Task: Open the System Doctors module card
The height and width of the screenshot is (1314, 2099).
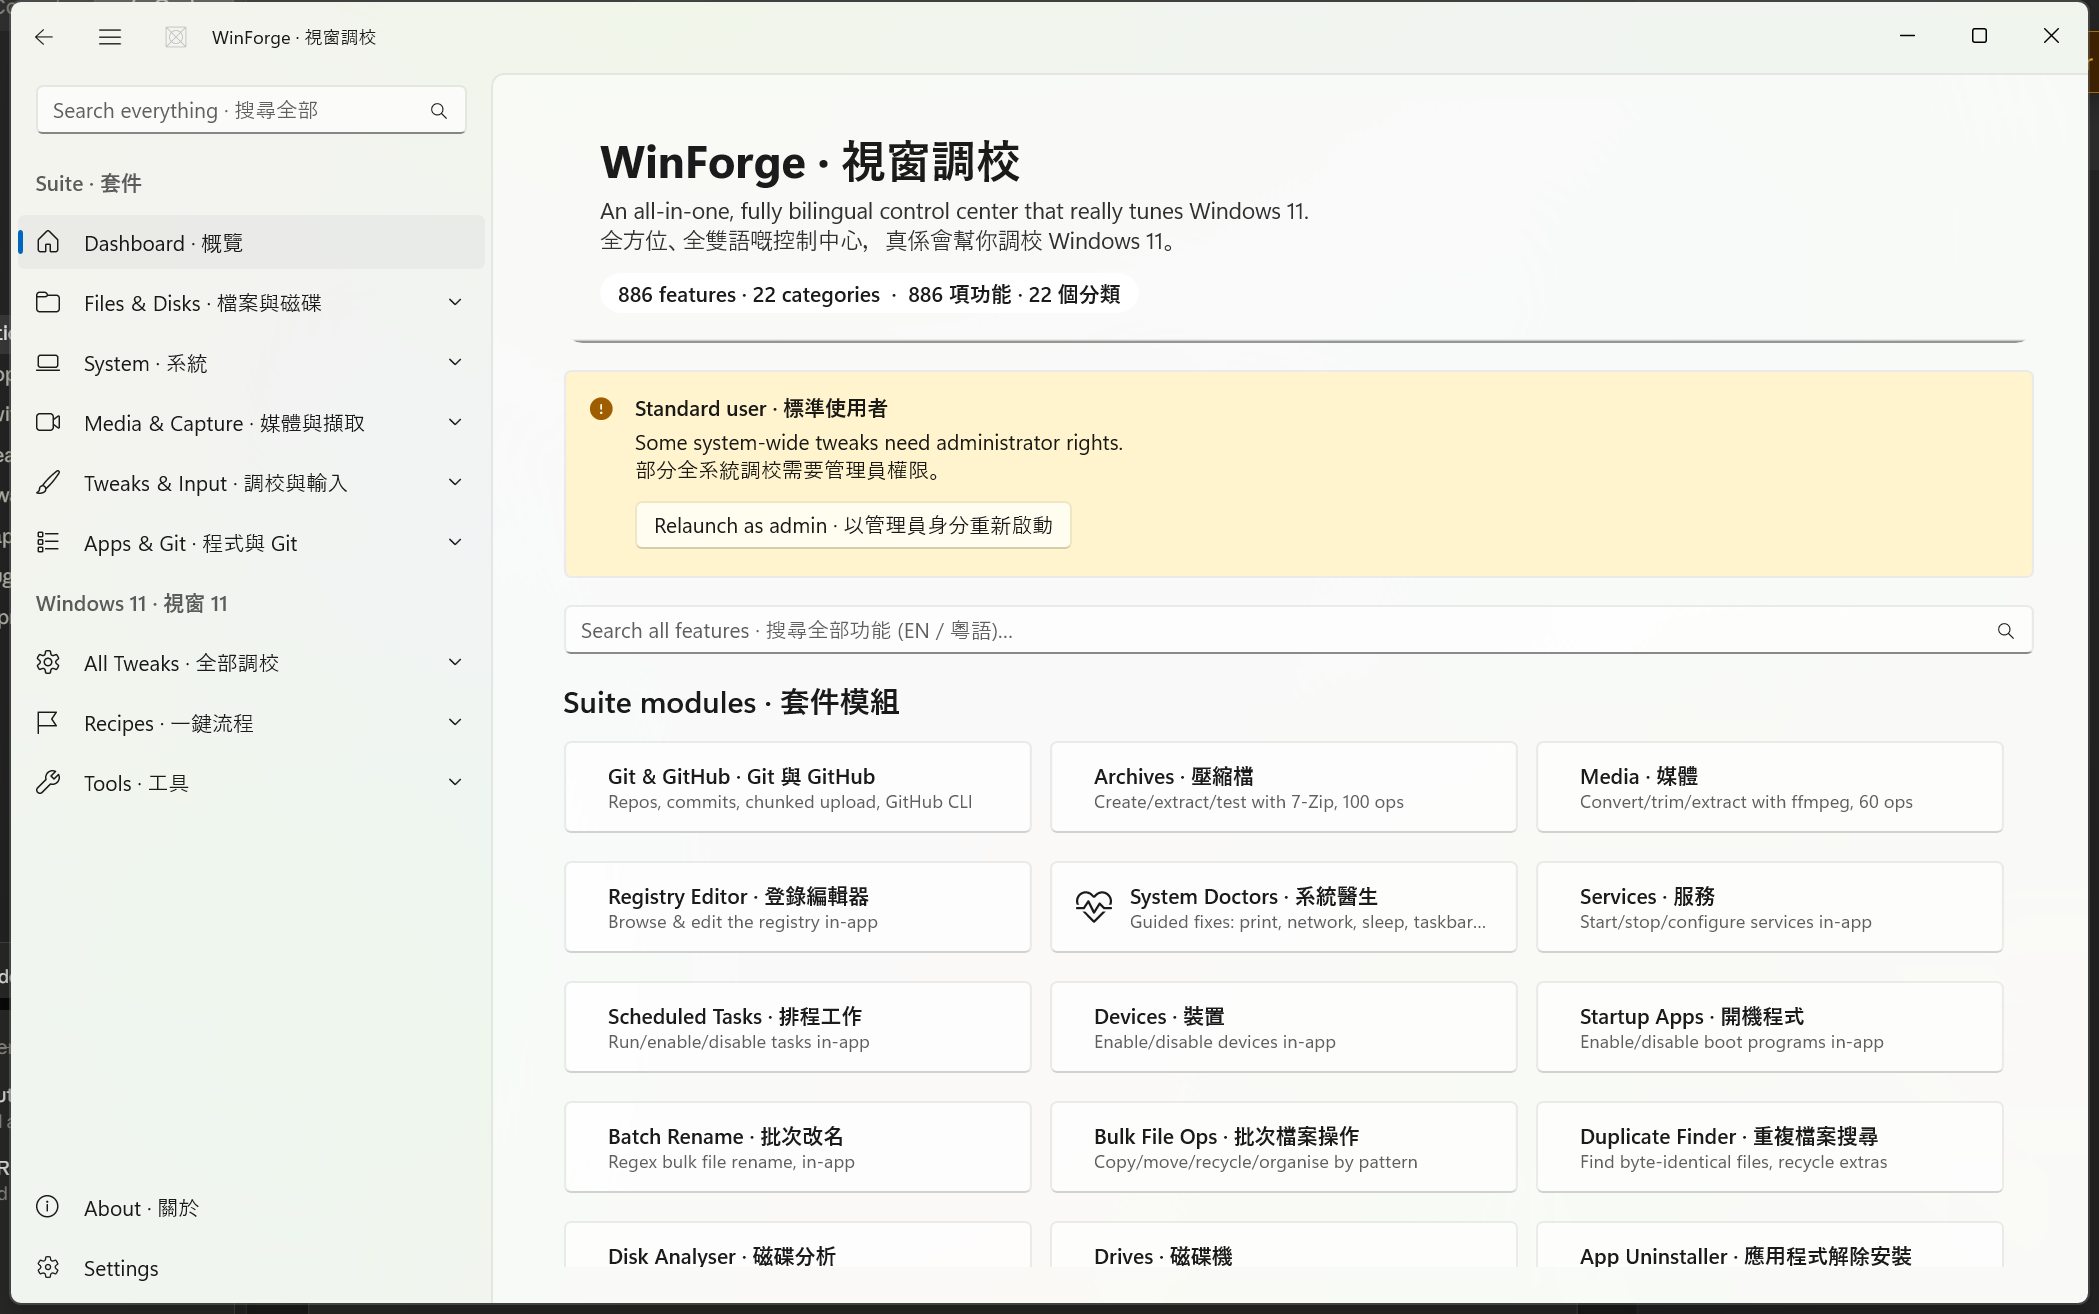Action: click(1284, 907)
